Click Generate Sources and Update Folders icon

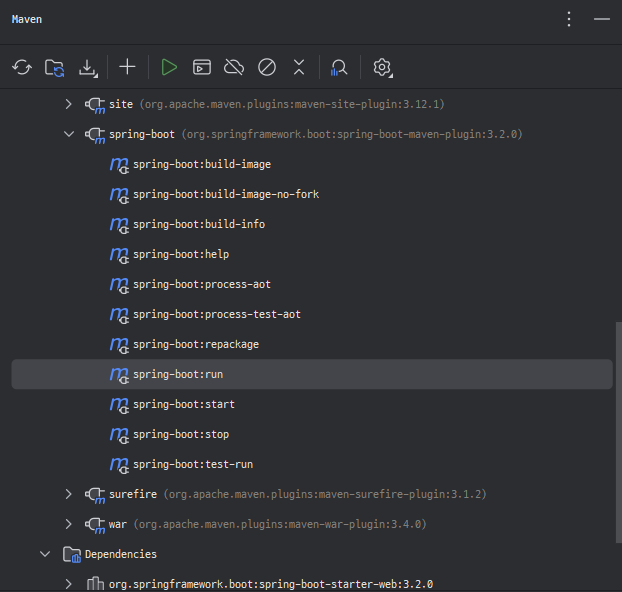pos(54,67)
